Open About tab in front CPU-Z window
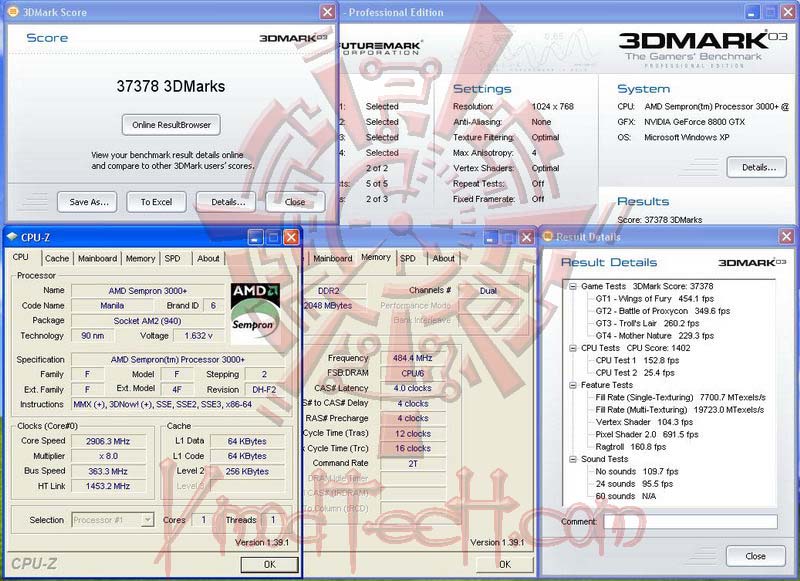The width and height of the screenshot is (800, 581). pos(208,259)
